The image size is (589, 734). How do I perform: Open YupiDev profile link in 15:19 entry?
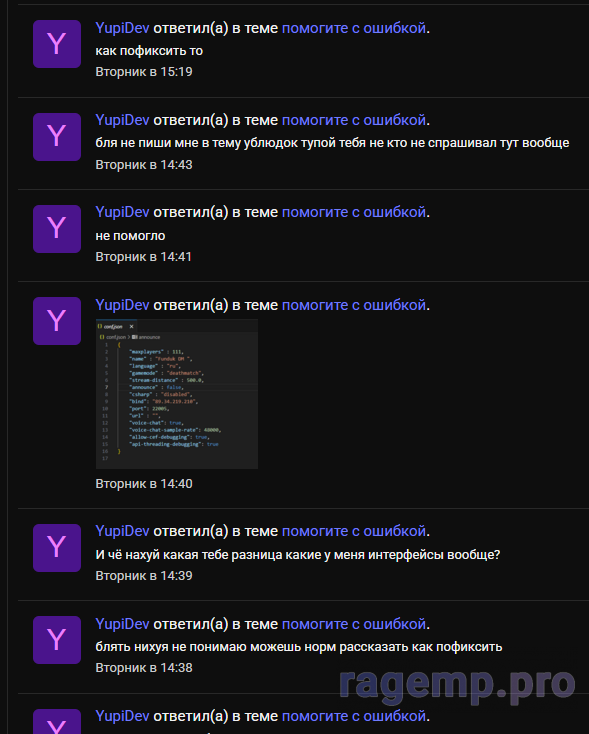122,28
